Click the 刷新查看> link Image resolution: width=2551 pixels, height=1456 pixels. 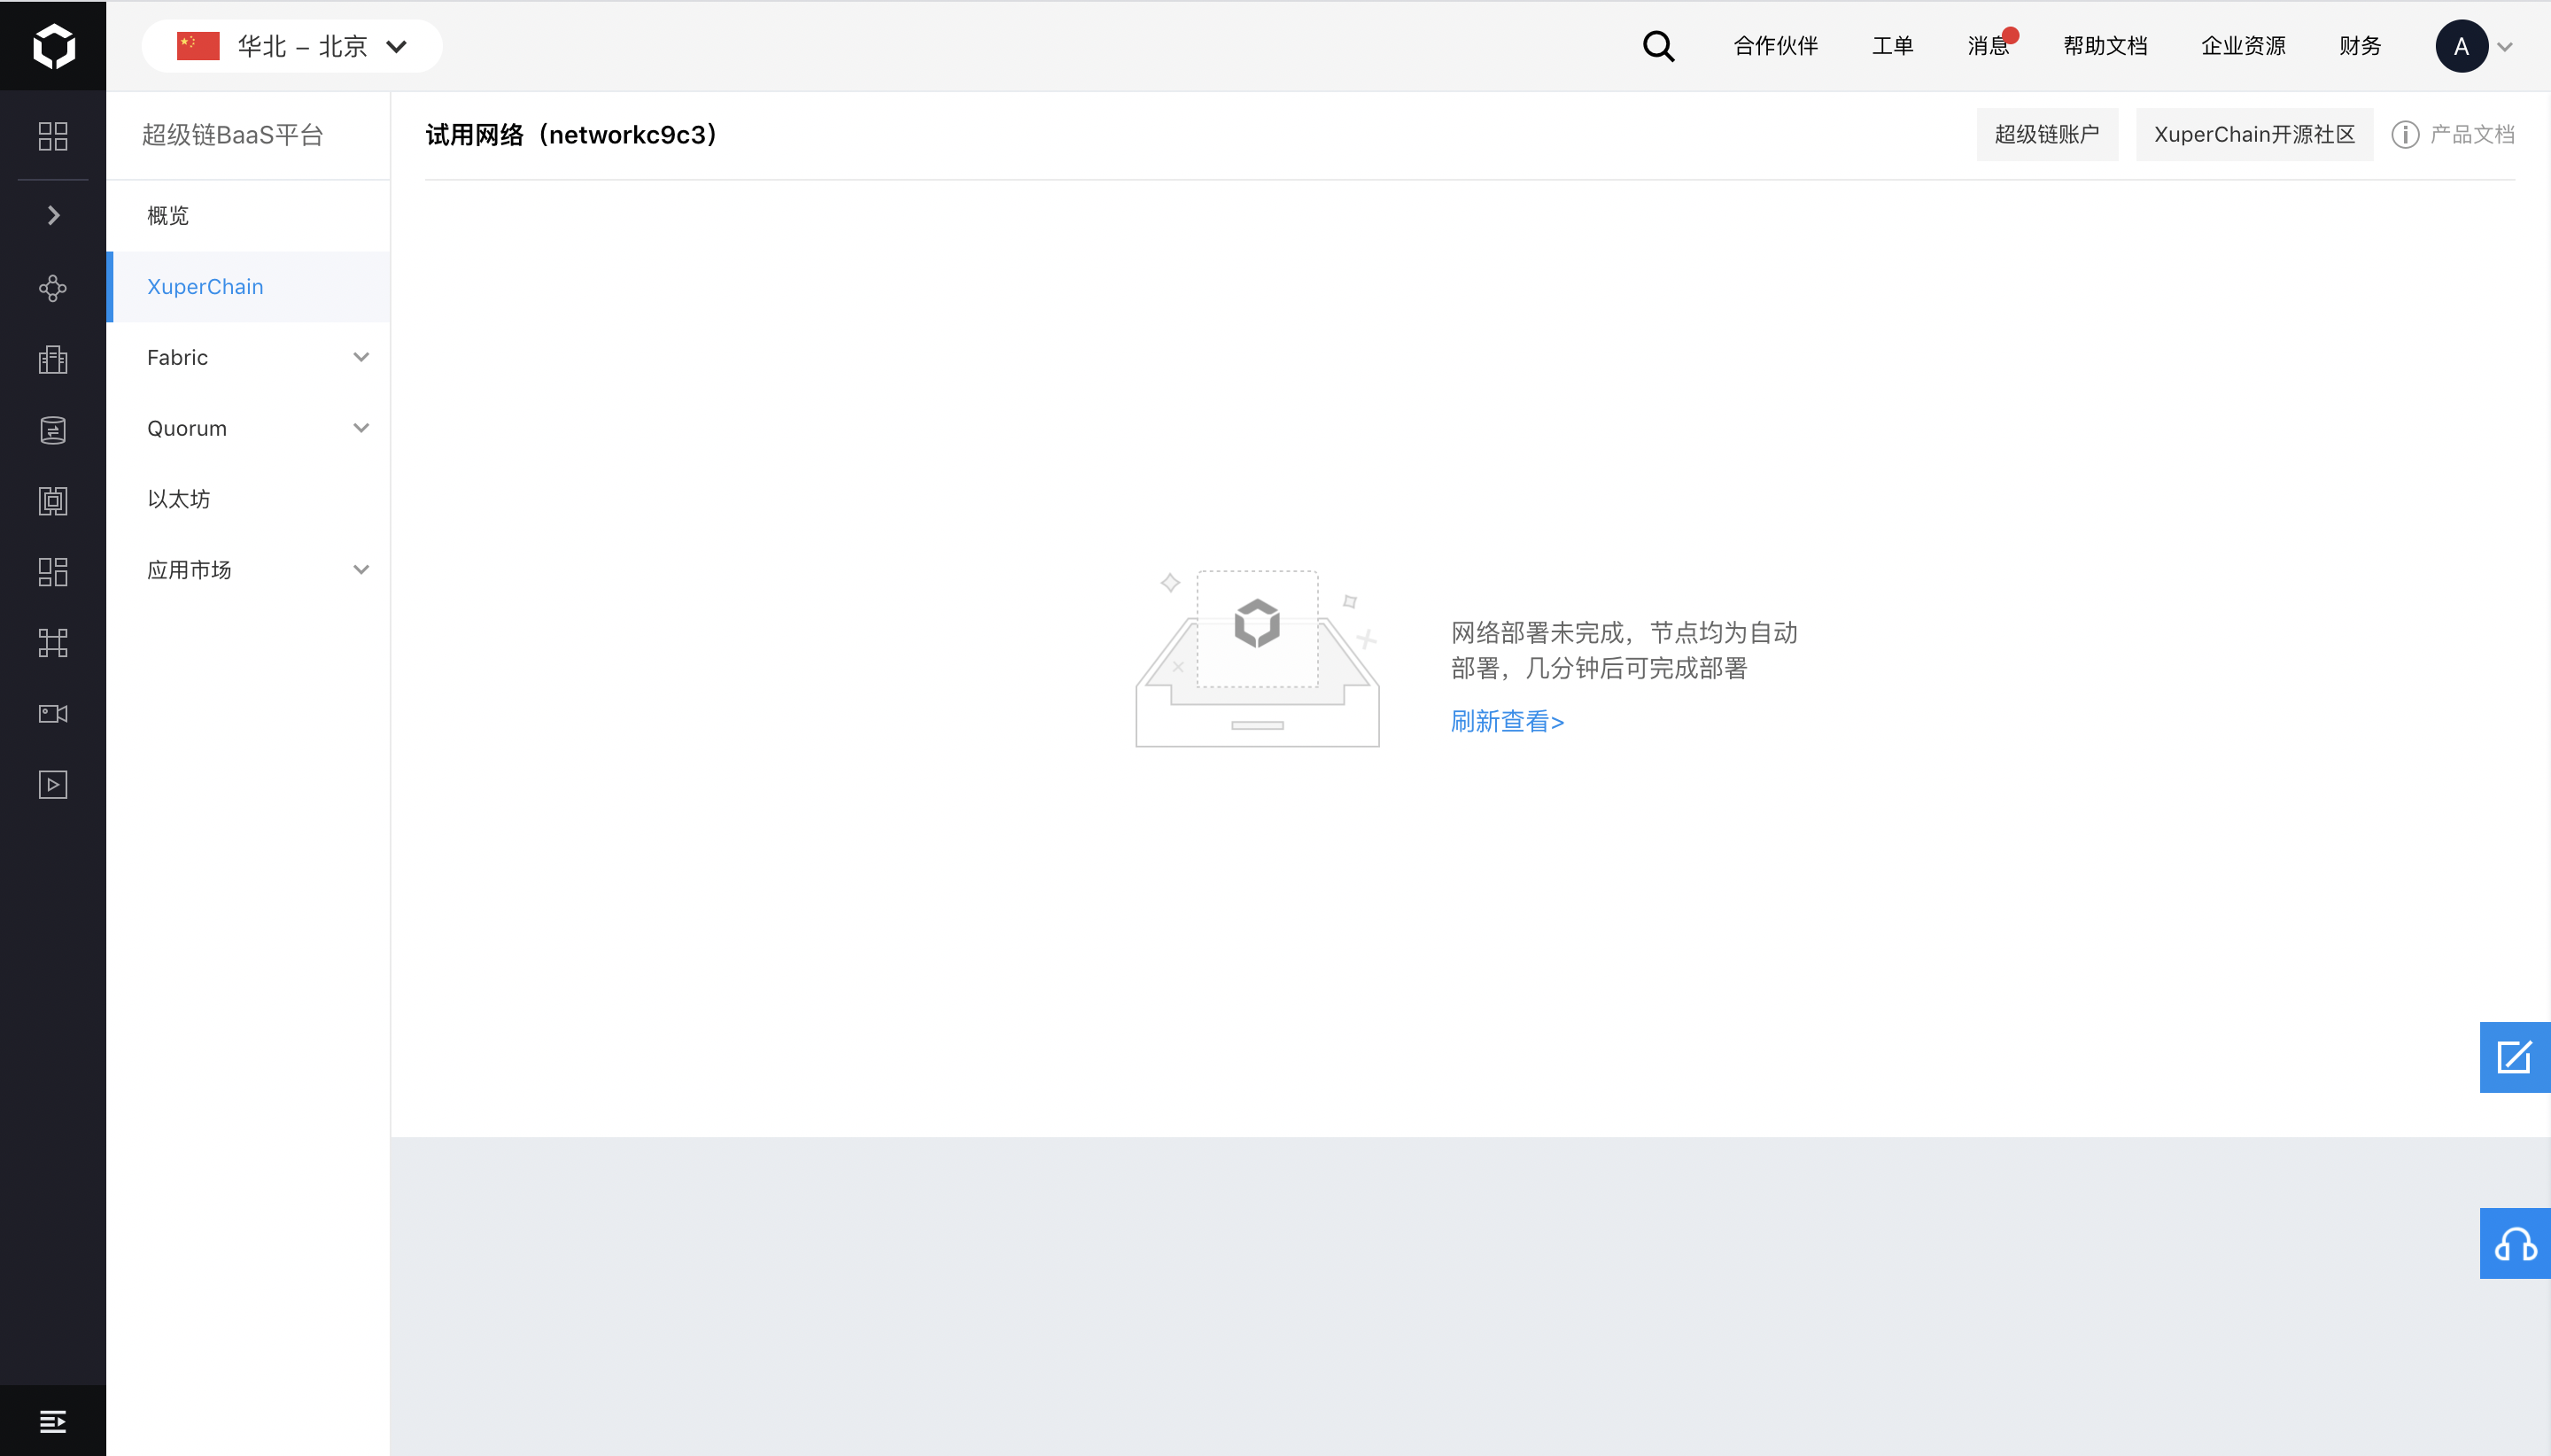tap(1507, 721)
